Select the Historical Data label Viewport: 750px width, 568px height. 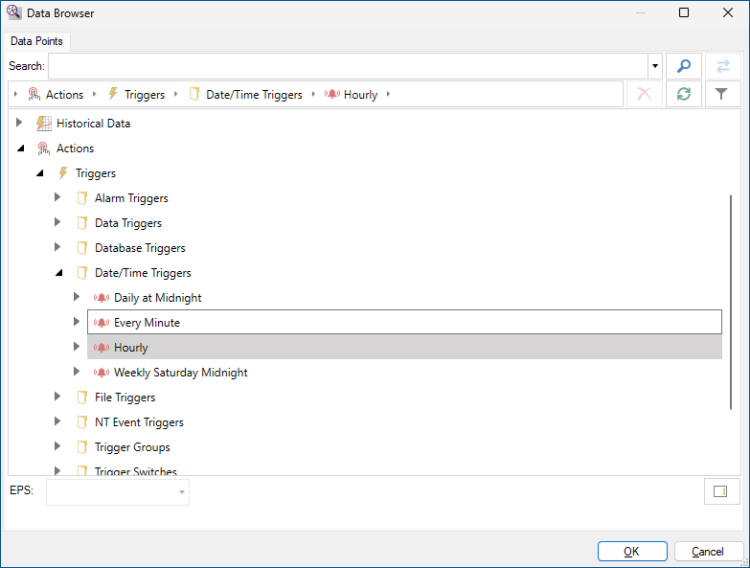point(93,123)
